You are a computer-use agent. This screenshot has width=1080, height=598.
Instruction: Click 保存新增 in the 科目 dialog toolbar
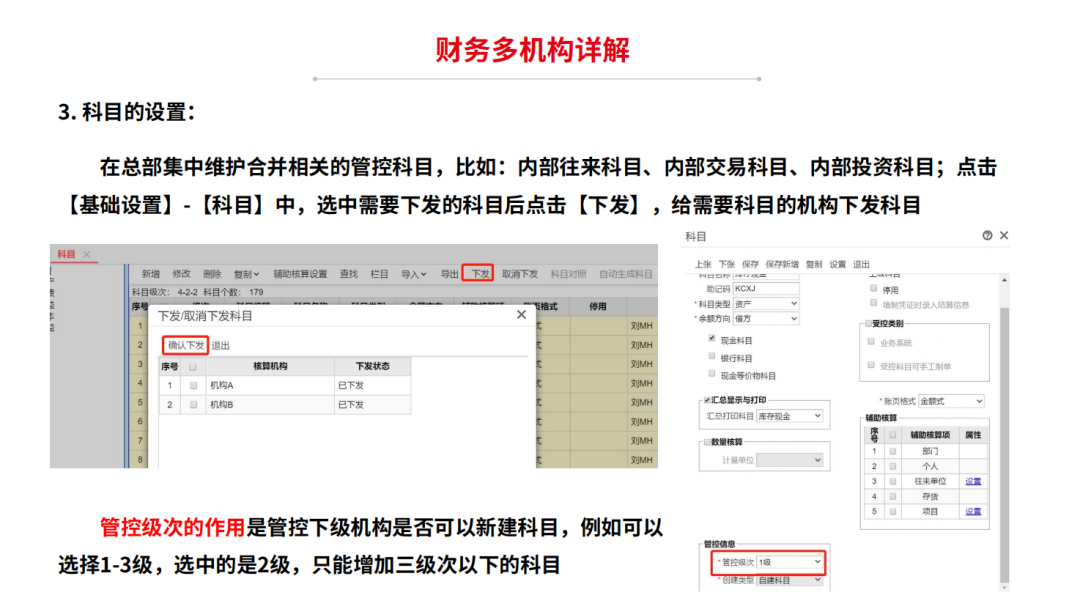(783, 264)
